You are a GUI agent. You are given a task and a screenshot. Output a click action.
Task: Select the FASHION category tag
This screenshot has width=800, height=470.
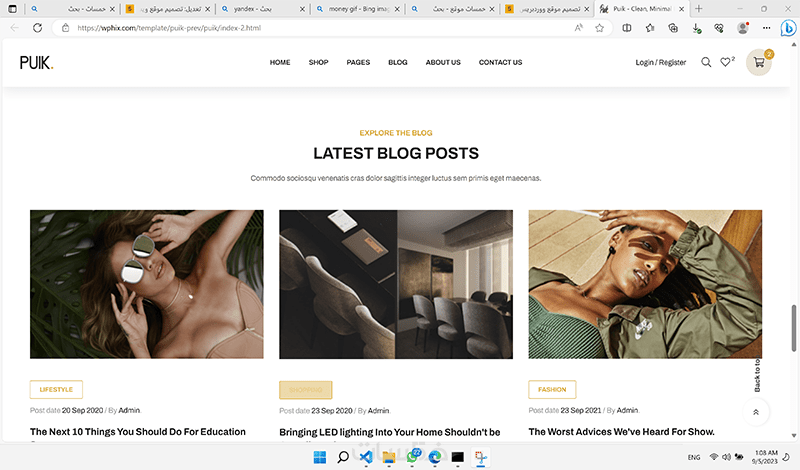tap(552, 389)
